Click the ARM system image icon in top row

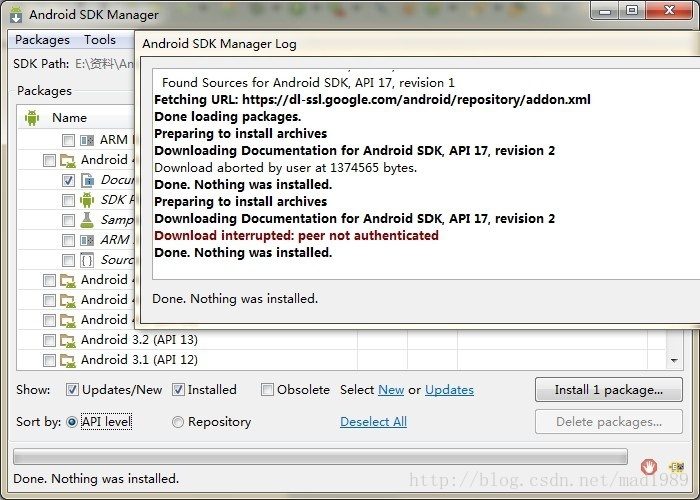[x=87, y=140]
